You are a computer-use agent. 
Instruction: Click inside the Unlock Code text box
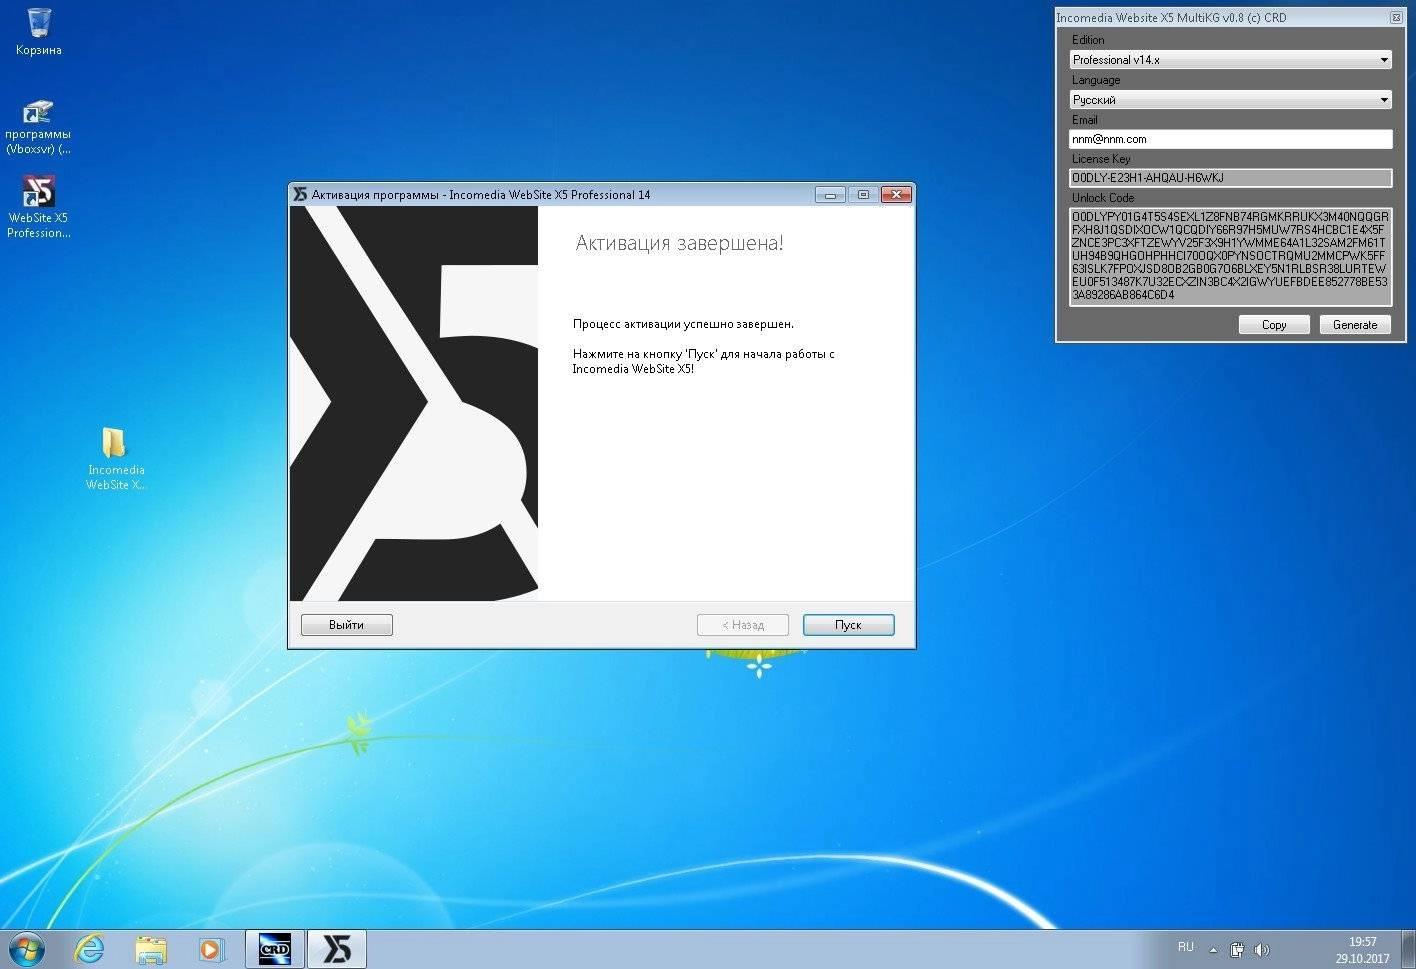1230,256
